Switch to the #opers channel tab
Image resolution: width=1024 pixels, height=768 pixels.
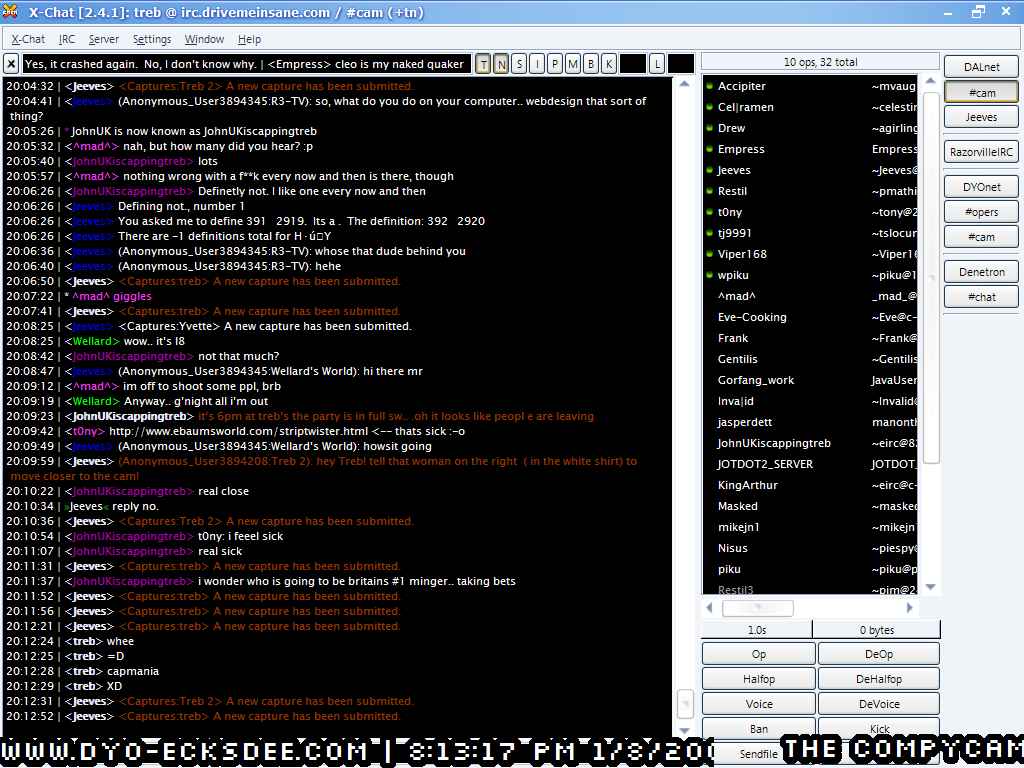[981, 212]
